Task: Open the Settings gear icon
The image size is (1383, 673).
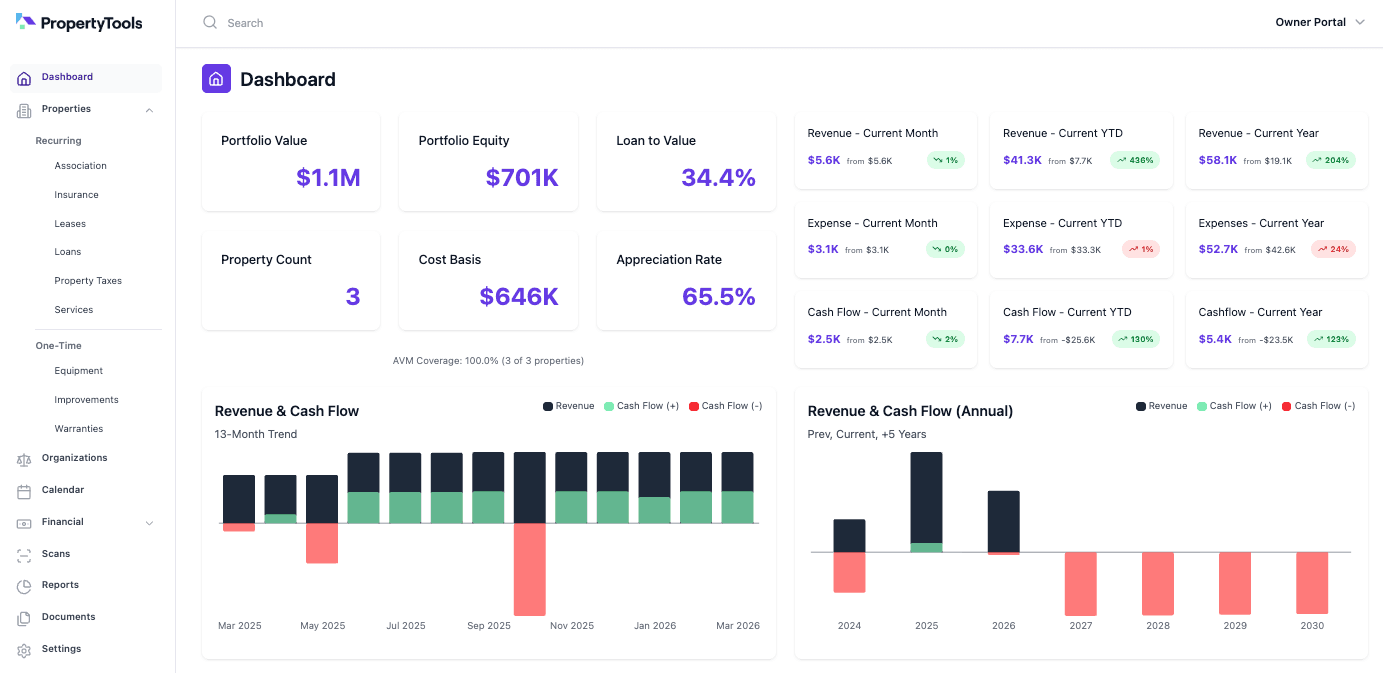Action: click(22, 648)
